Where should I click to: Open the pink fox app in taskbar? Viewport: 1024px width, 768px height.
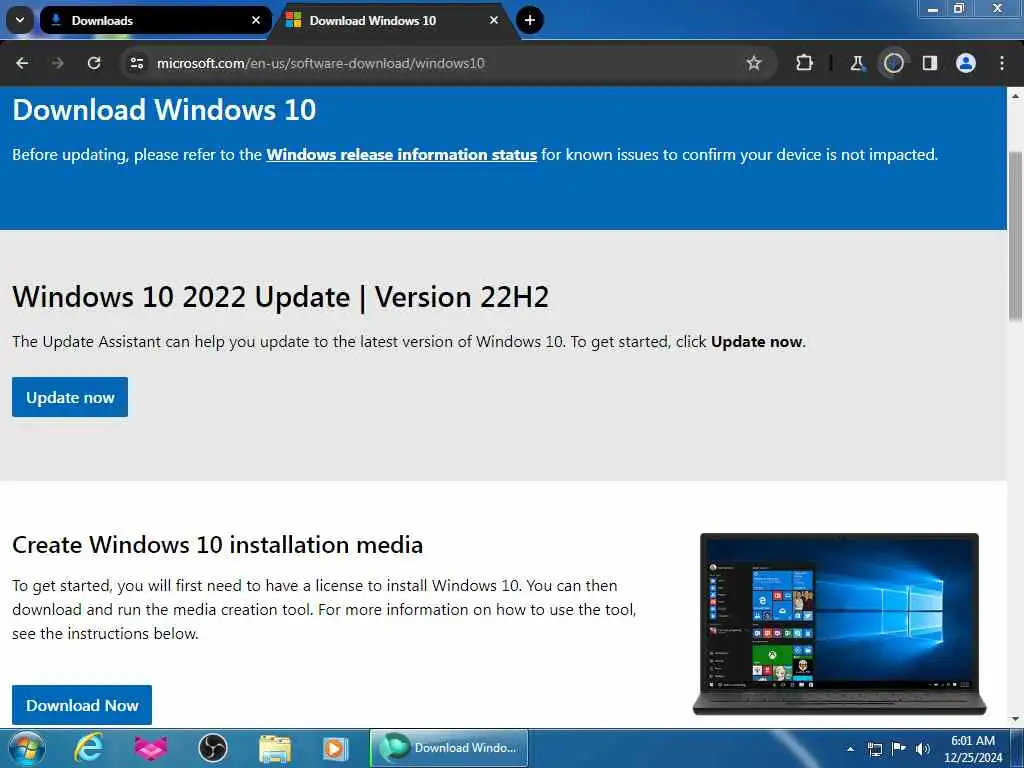point(151,748)
